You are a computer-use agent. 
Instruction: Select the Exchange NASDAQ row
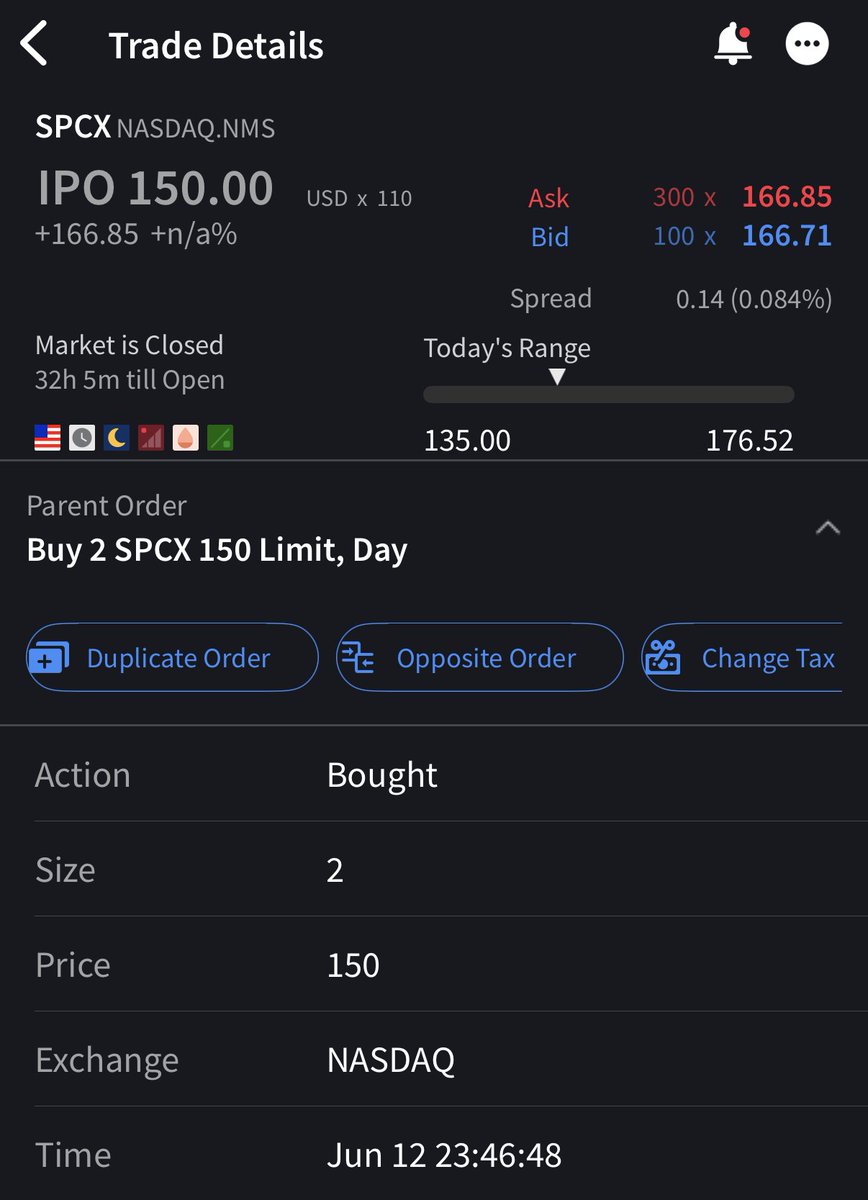click(434, 1059)
